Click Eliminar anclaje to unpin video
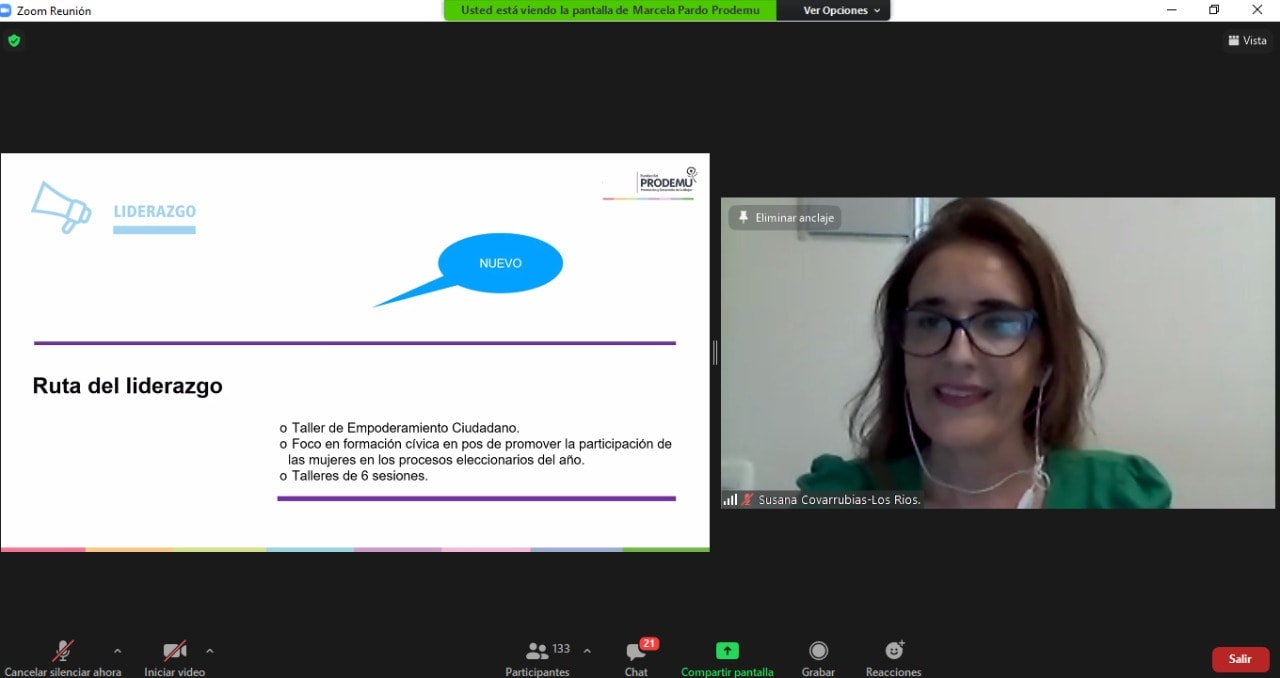The image size is (1280, 678). point(785,218)
